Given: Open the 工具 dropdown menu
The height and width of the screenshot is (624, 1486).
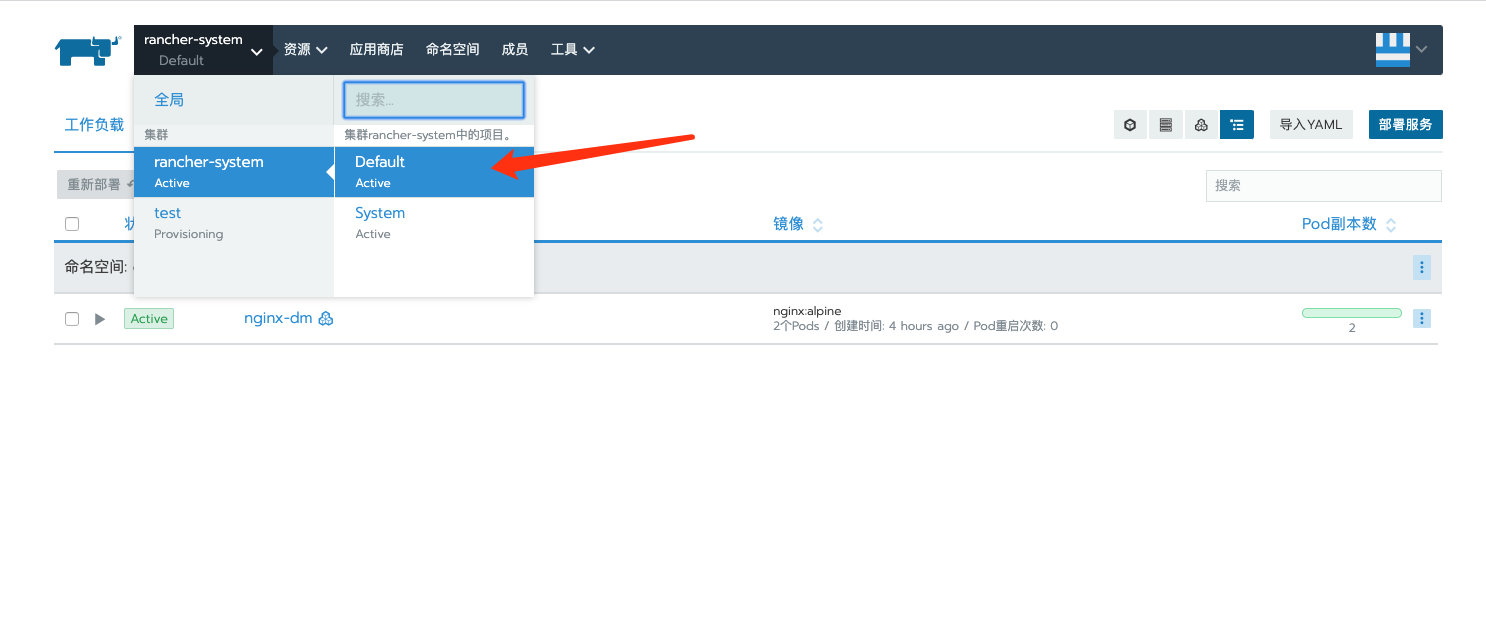Looking at the screenshot, I should pyautogui.click(x=572, y=49).
